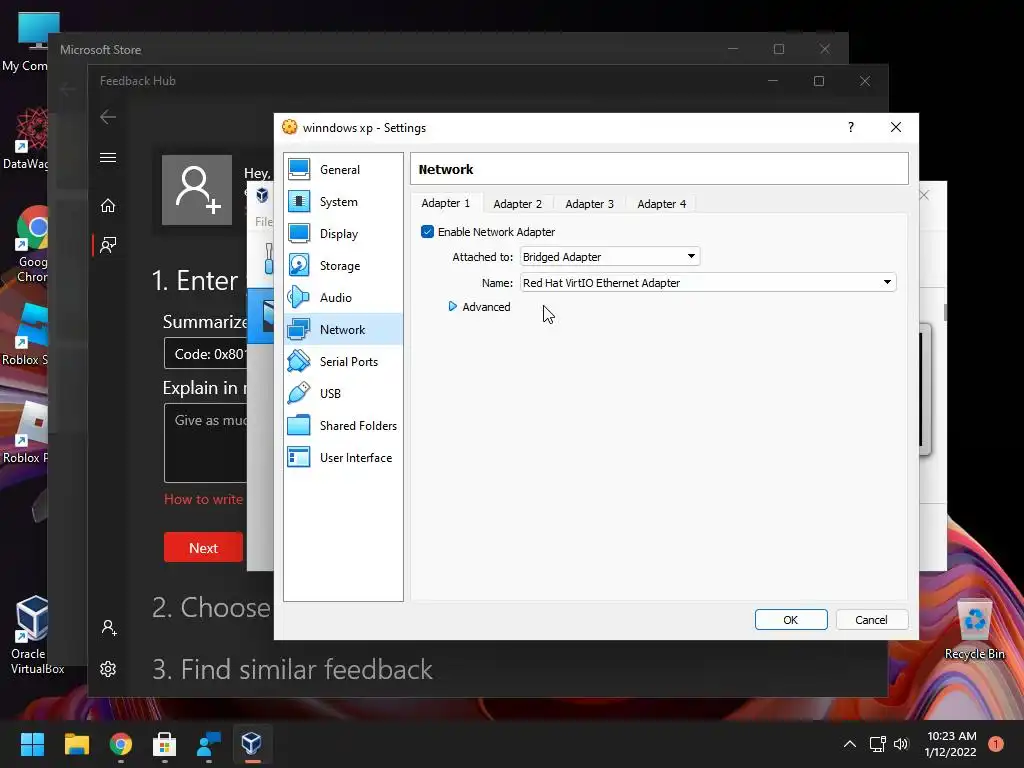
Task: Select the Network category icon
Action: click(x=299, y=330)
